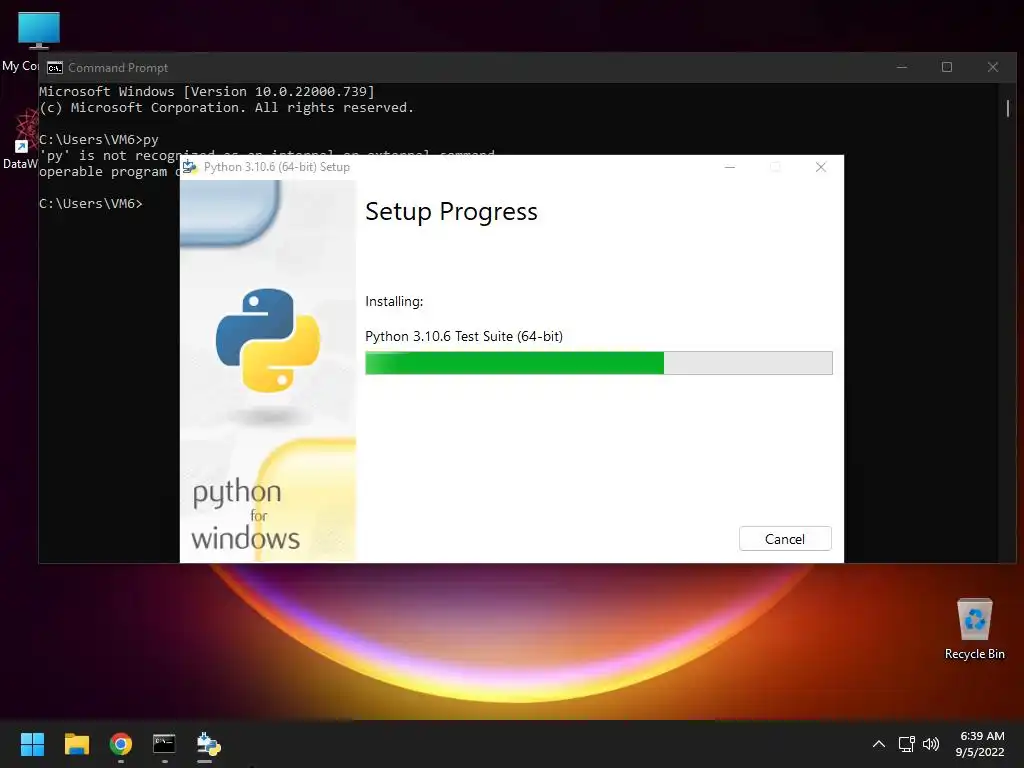Open volume control tray icon

pos(931,744)
